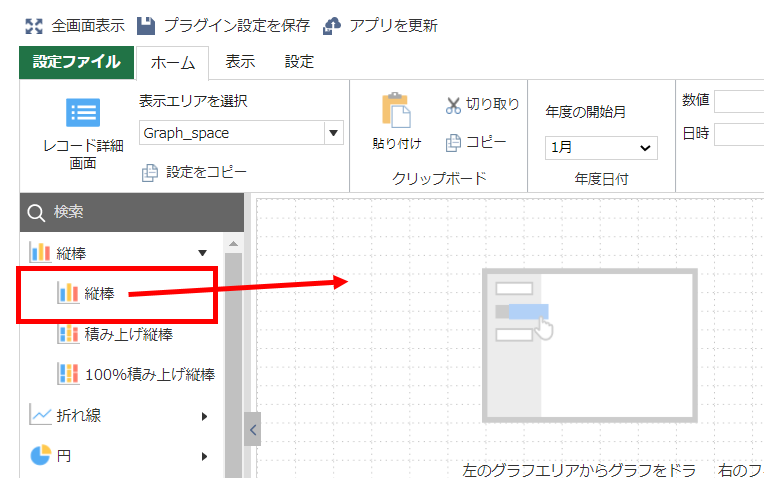Click the コピー button label
Screen dimensions: 764x478
click(486, 142)
